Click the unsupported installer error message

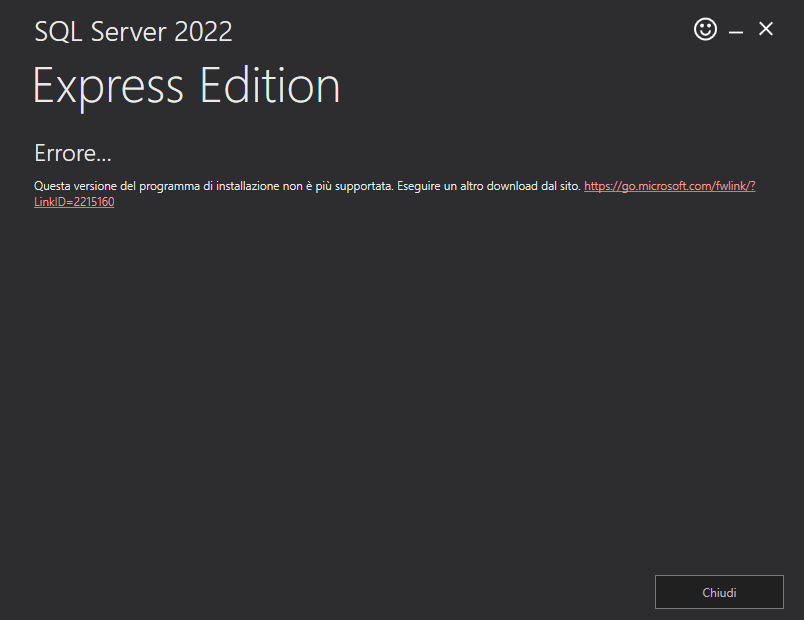pyautogui.click(x=307, y=186)
